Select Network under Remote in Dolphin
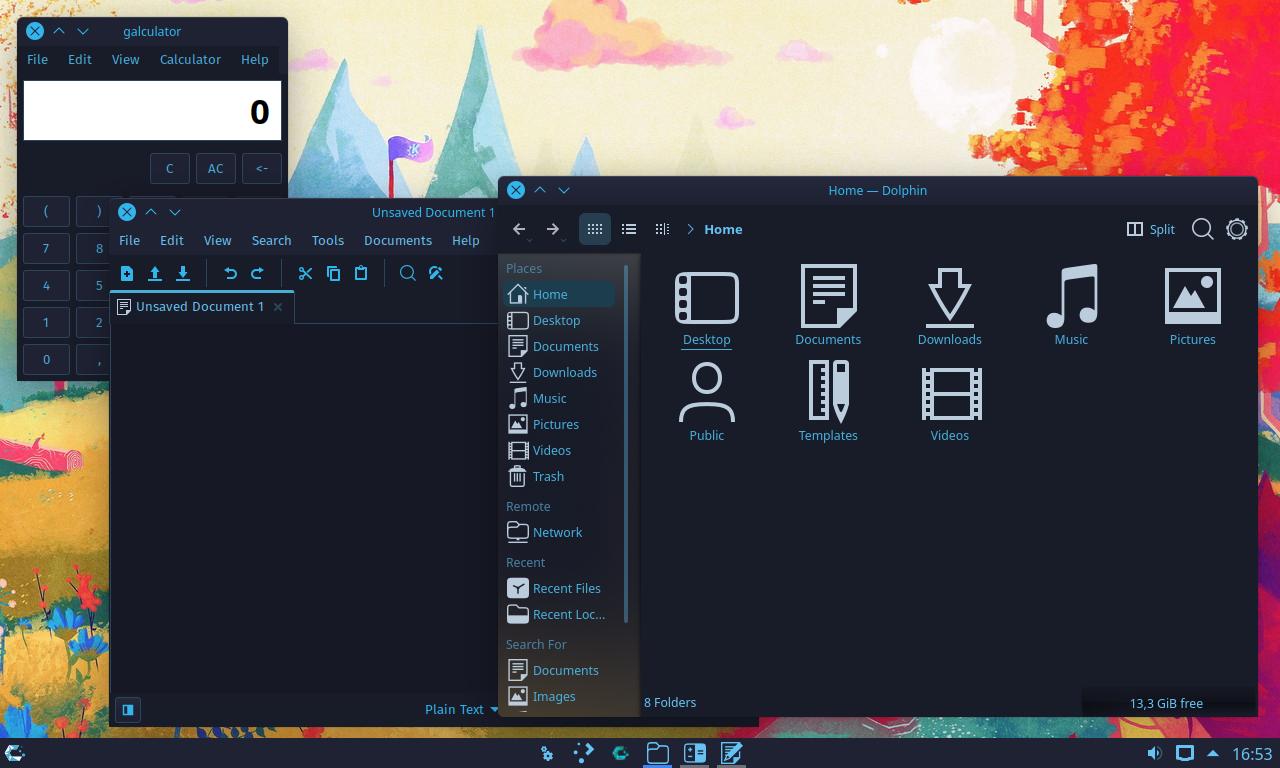 pyautogui.click(x=560, y=532)
